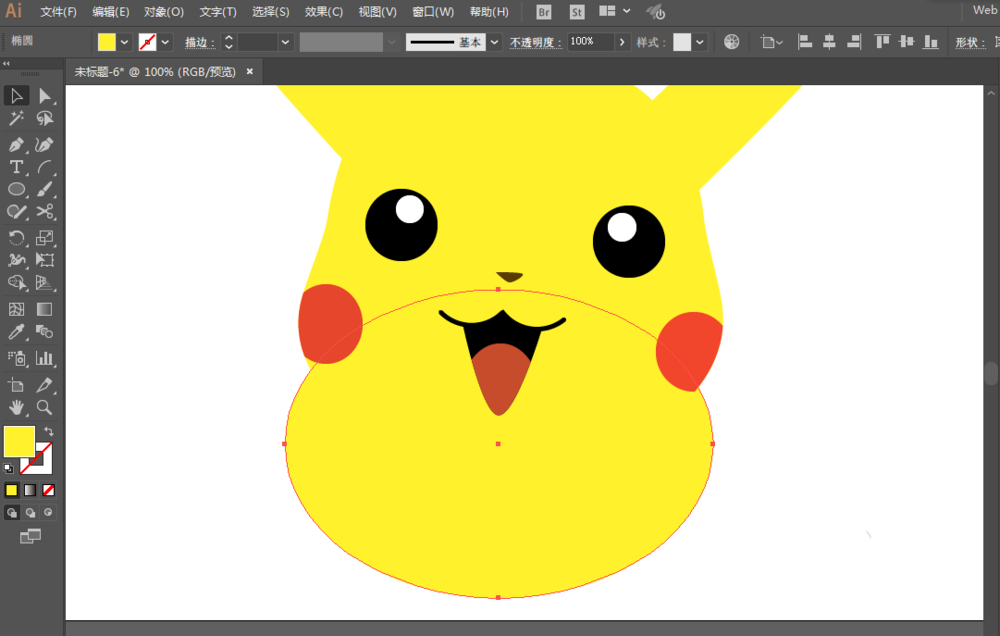The width and height of the screenshot is (1000, 636).
Task: Select the Pen tool
Action: [16, 144]
